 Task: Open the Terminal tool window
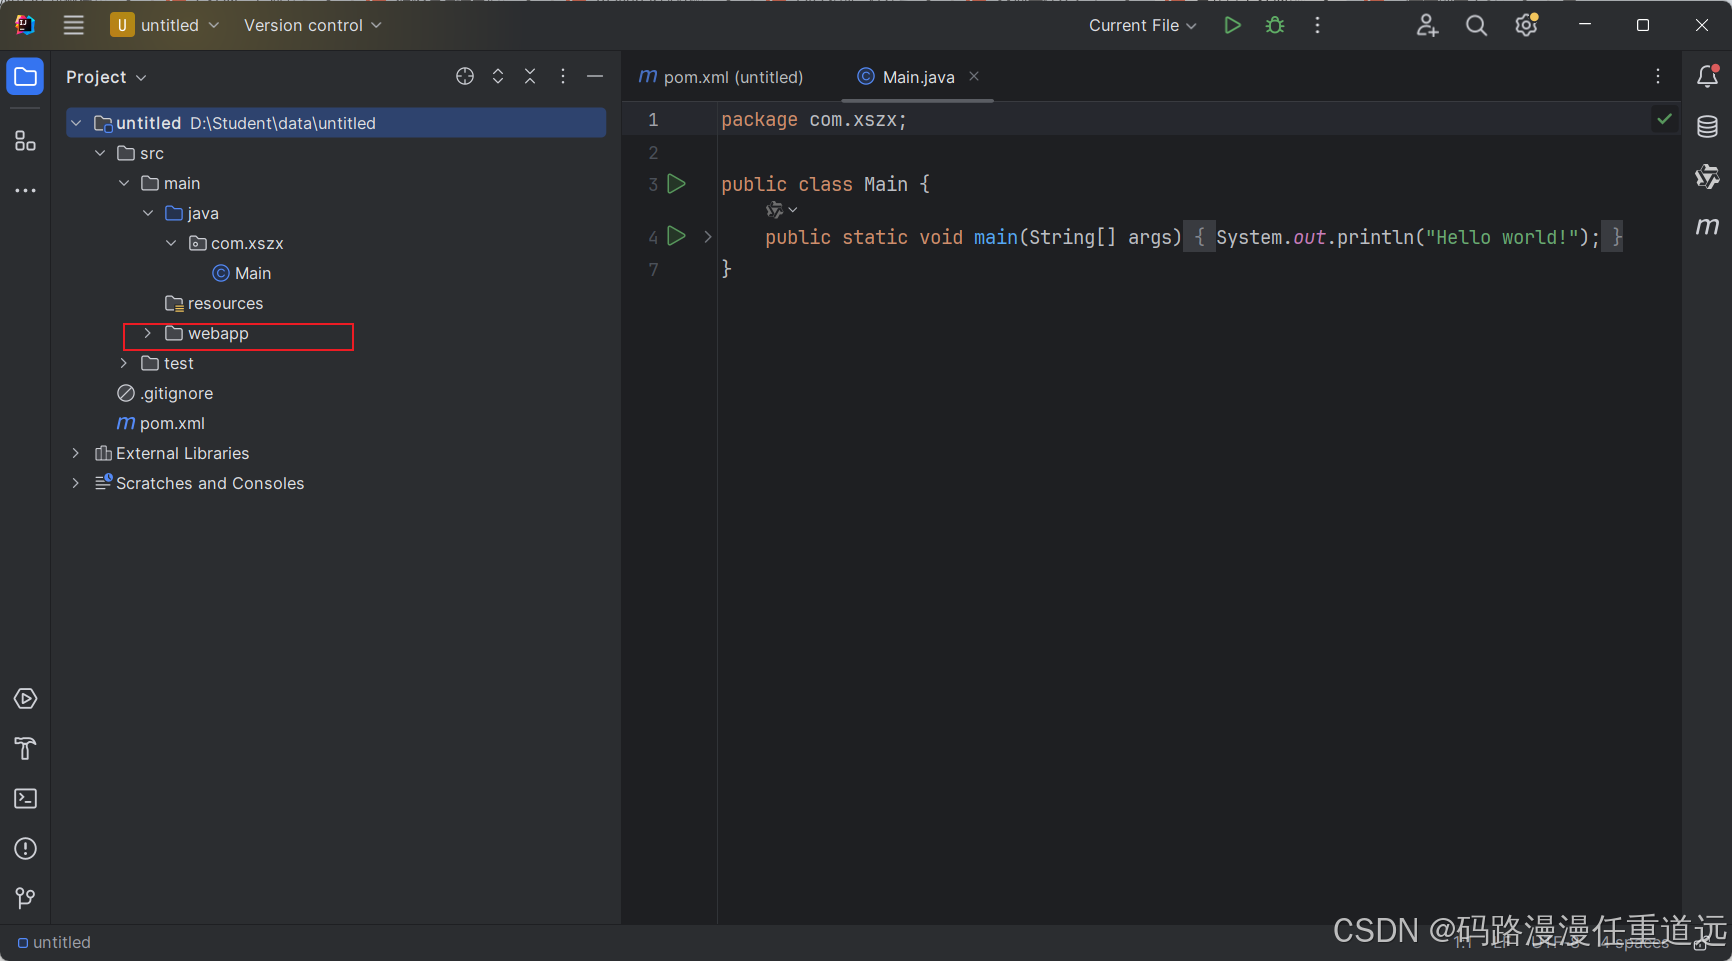point(25,799)
